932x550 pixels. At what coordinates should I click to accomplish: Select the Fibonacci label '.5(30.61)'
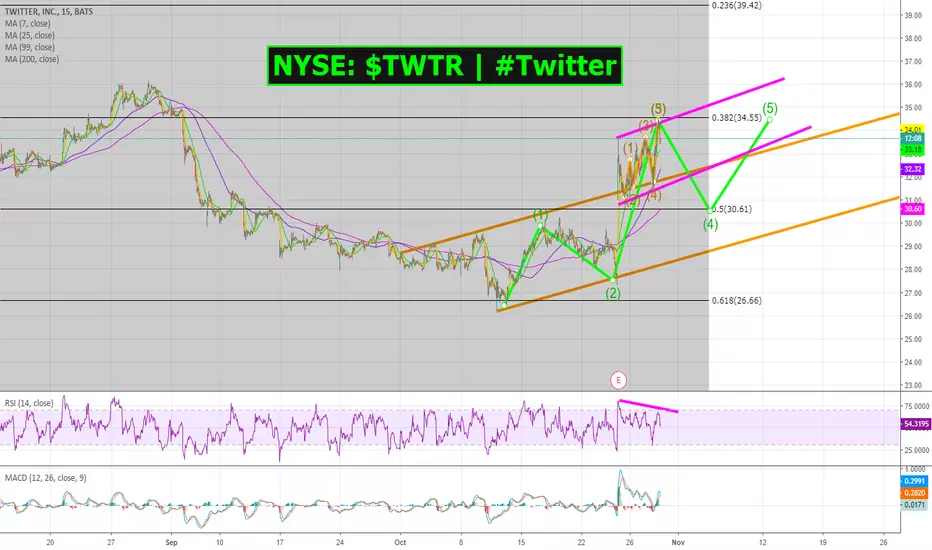click(732, 209)
